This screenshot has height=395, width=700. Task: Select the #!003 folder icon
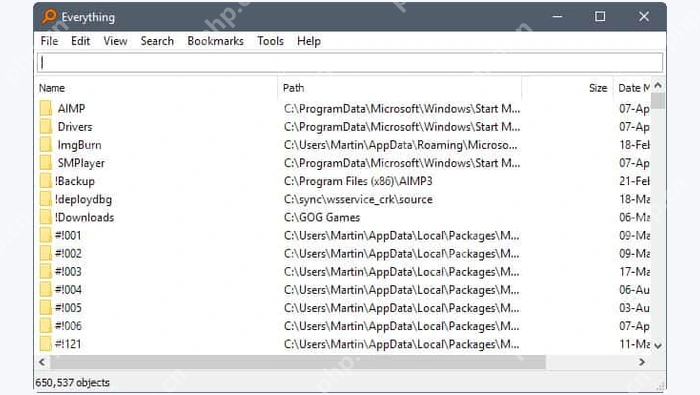[46, 271]
